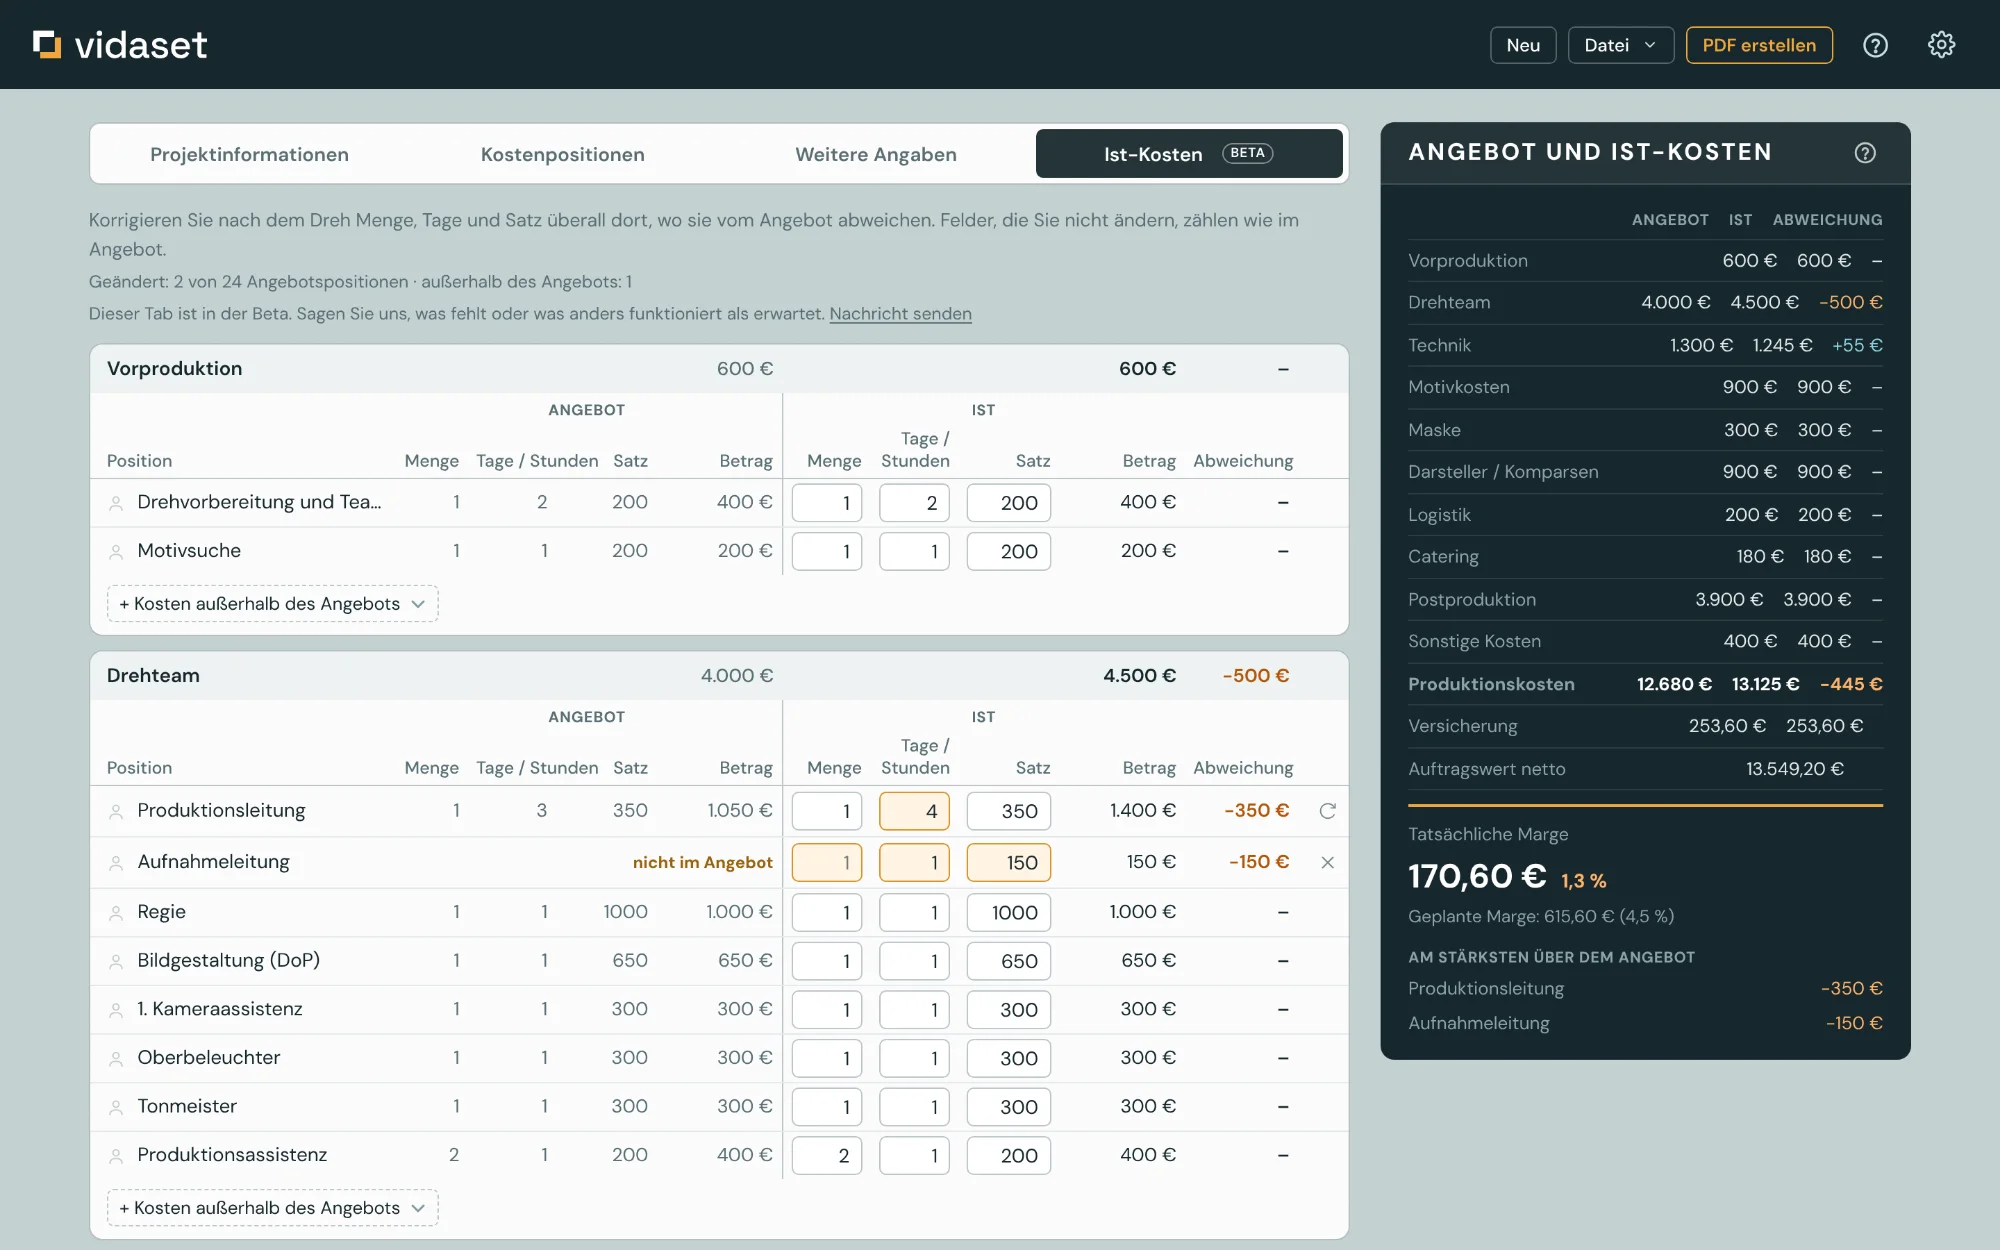Open the Weitere Angaben tab
The height and width of the screenshot is (1250, 2000).
click(876, 154)
